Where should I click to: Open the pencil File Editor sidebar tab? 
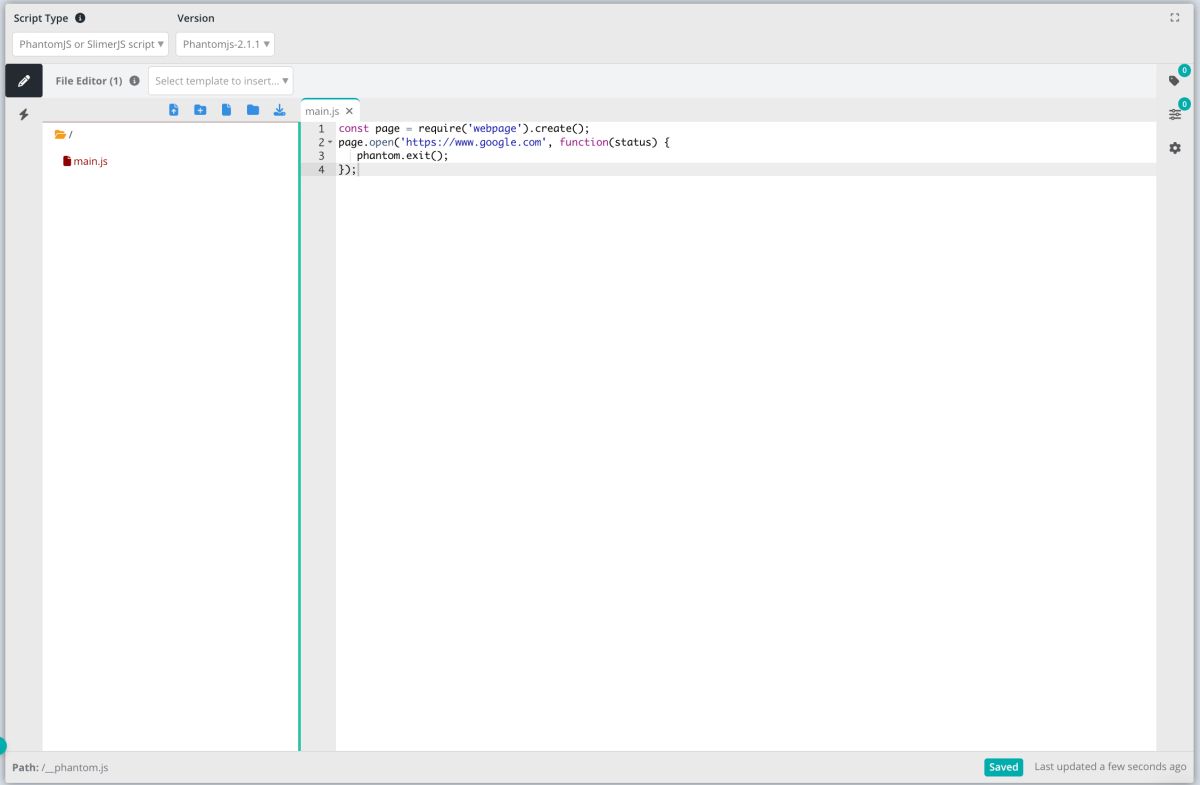[x=24, y=80]
